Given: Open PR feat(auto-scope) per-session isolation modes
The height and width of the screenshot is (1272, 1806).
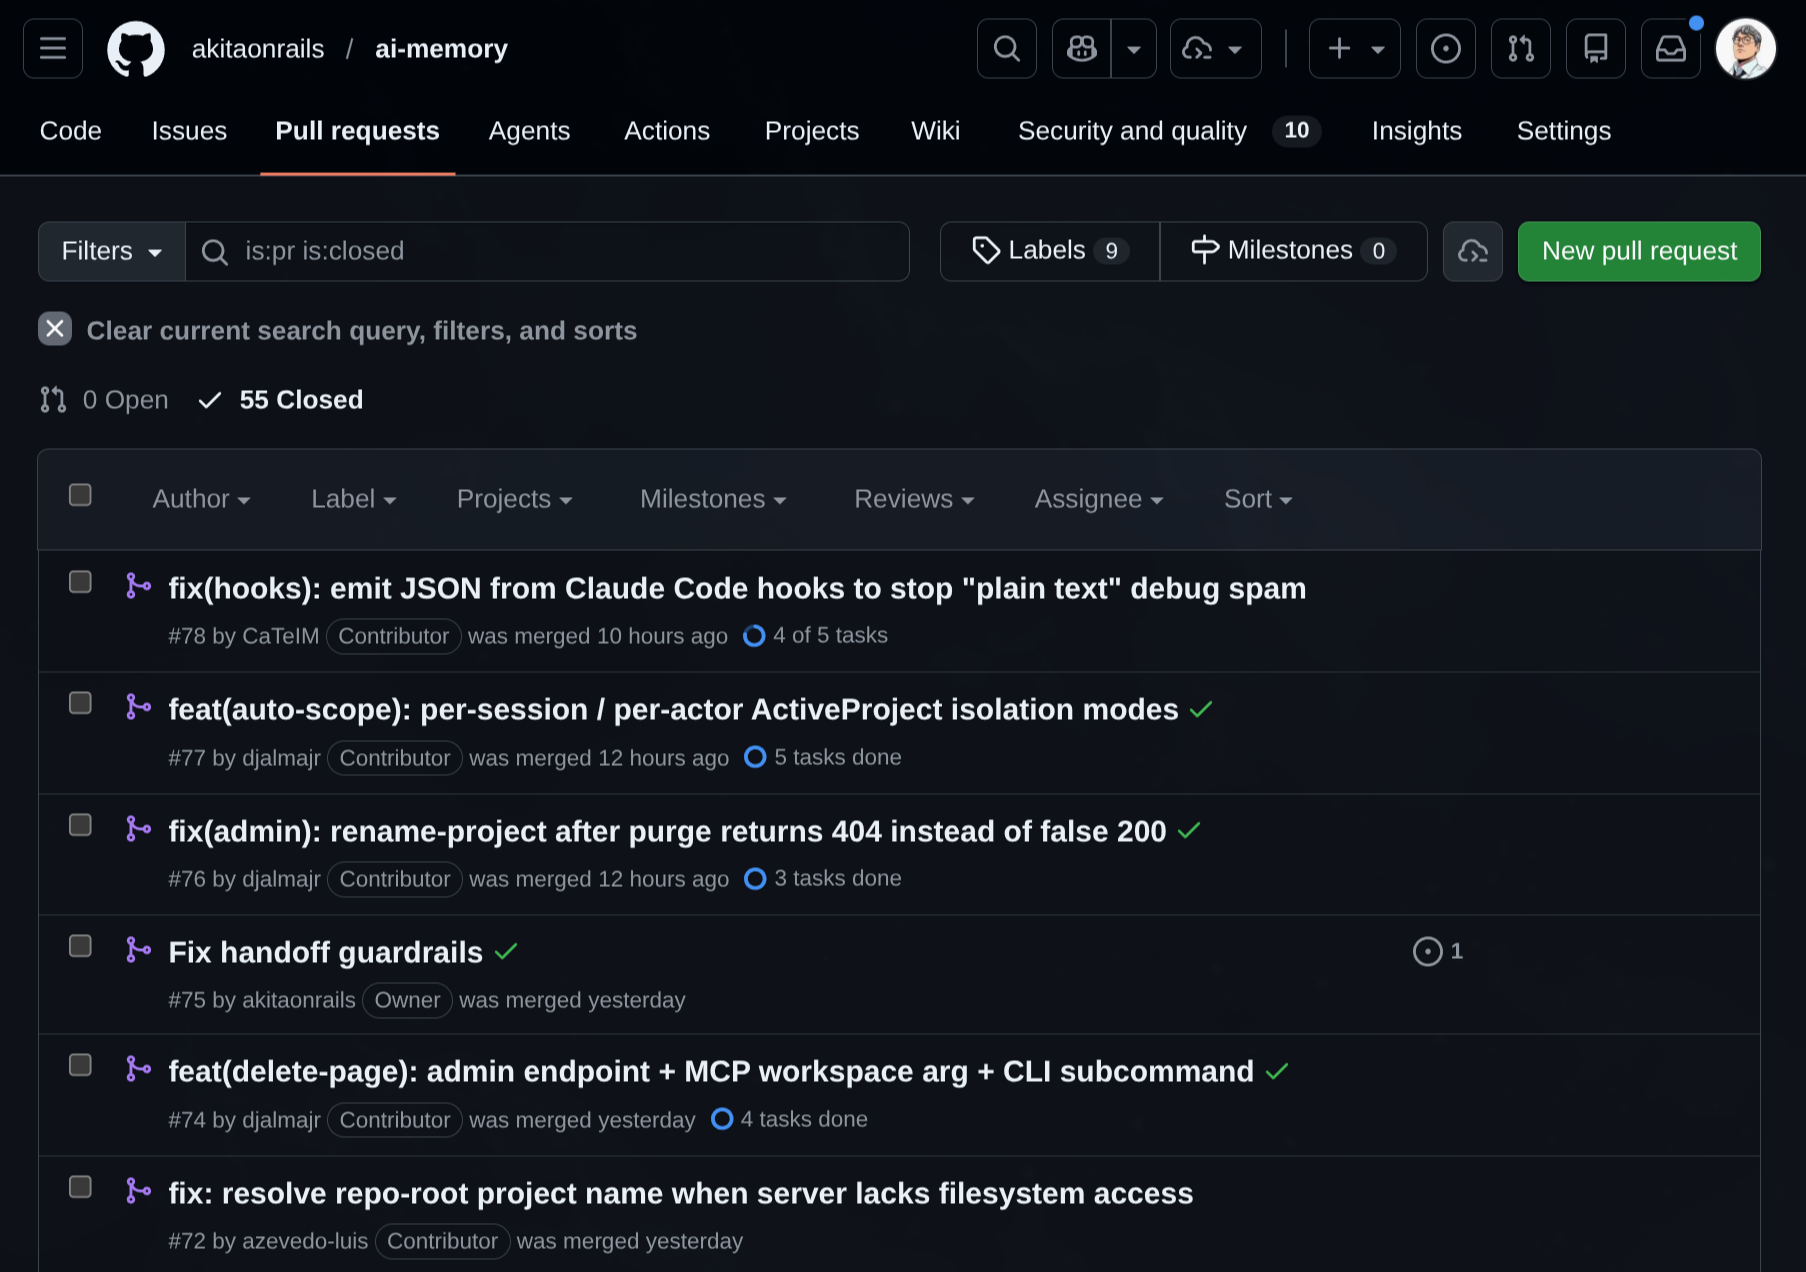Looking at the screenshot, I should [673, 710].
